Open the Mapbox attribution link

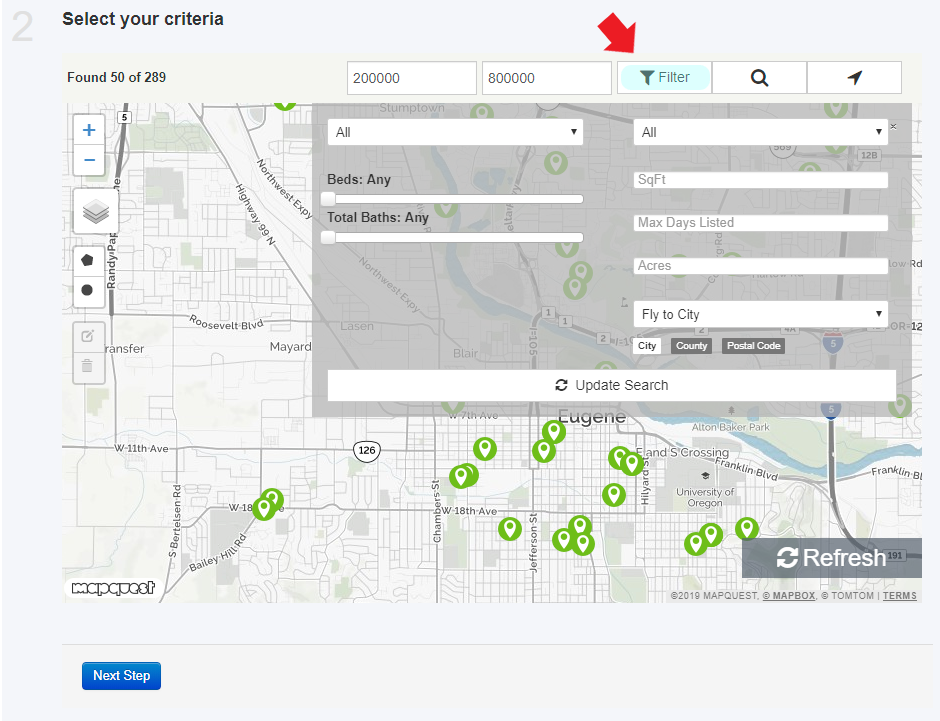[788, 596]
